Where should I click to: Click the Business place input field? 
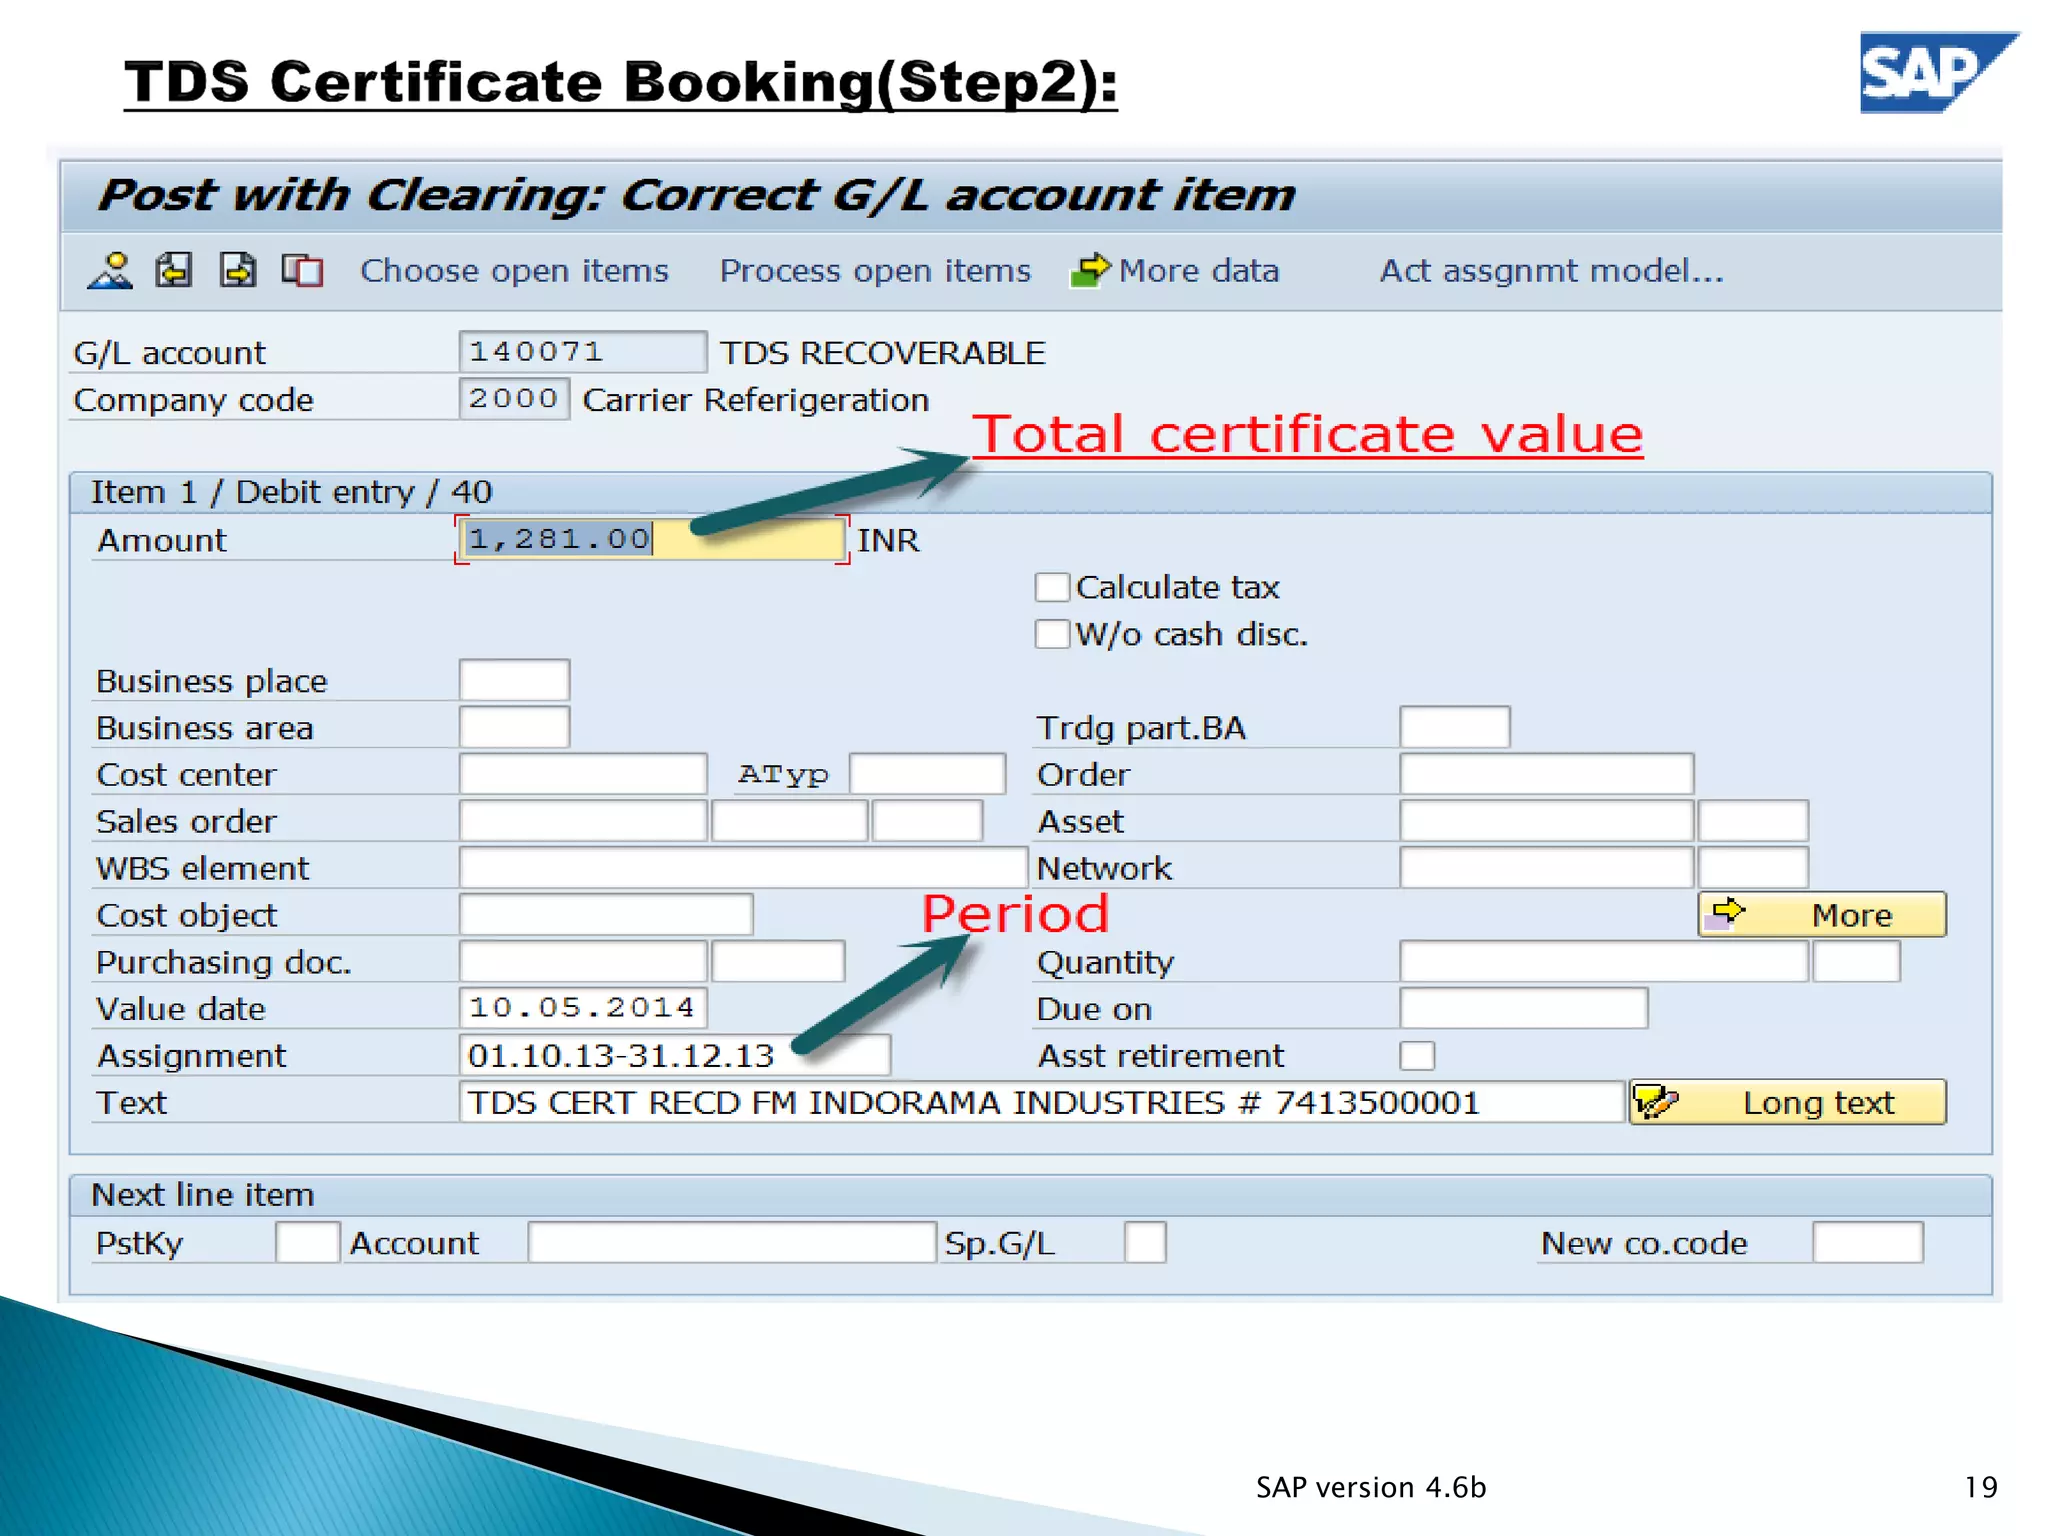click(514, 681)
